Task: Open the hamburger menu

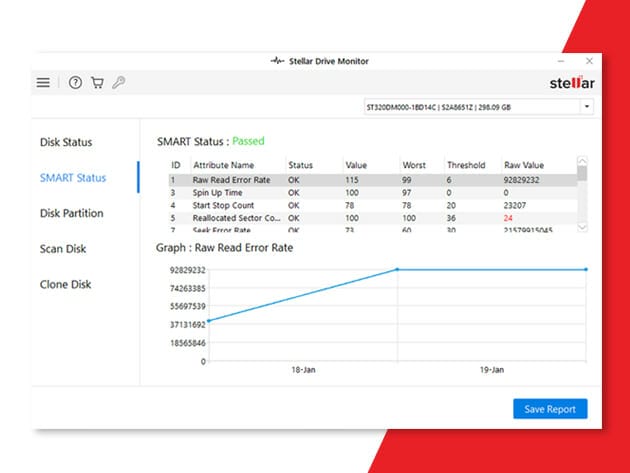Action: 43,83
